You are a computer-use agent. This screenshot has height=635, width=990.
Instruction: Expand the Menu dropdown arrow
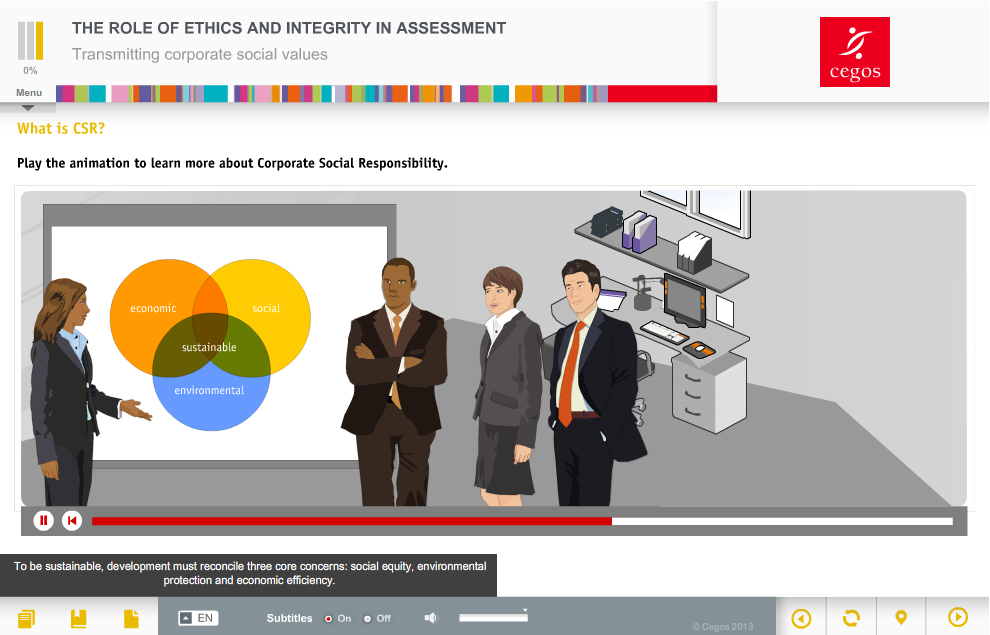click(x=28, y=107)
